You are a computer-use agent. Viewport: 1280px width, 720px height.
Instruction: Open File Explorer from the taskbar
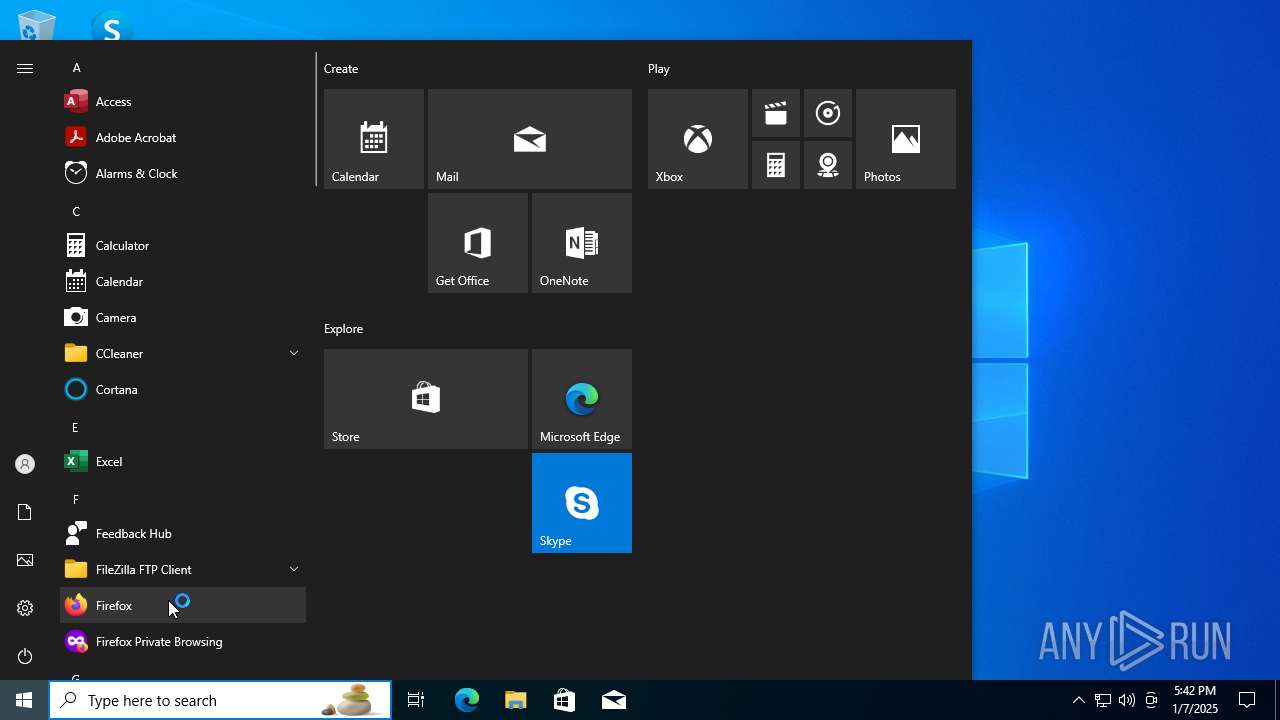tap(516, 700)
